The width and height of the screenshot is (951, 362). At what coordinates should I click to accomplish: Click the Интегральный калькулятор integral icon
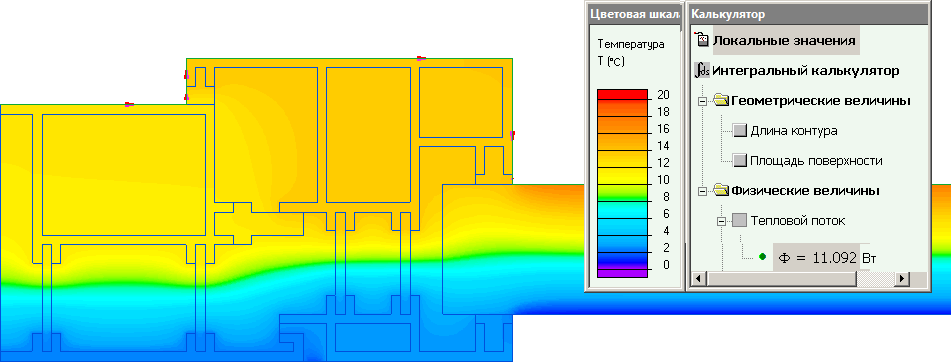point(702,70)
